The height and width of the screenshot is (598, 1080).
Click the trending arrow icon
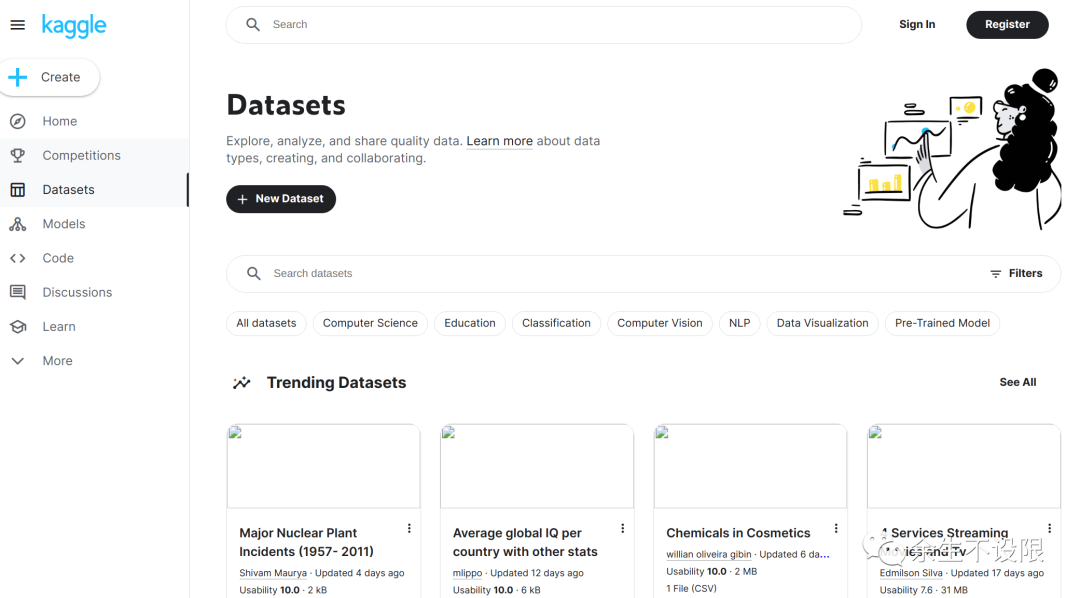[x=242, y=383]
